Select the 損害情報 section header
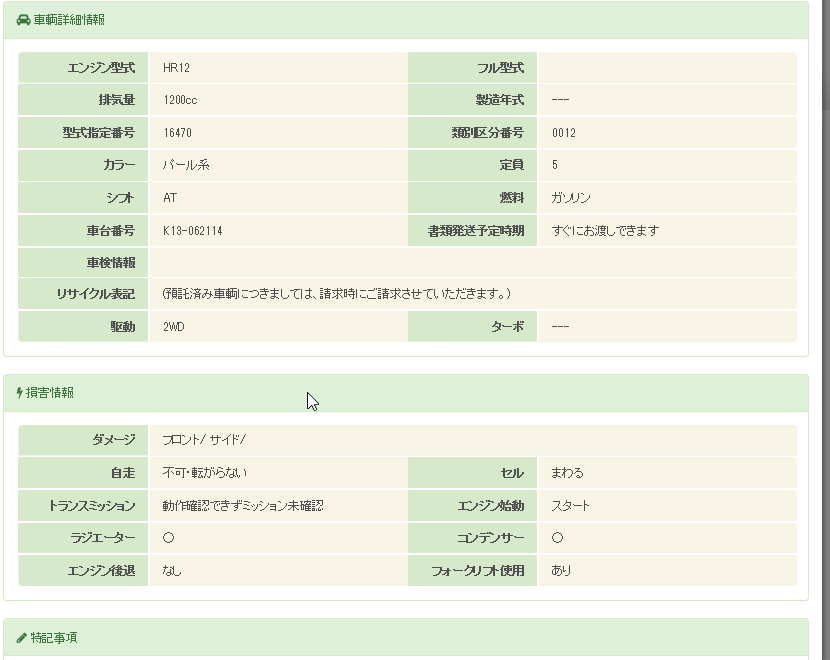The width and height of the screenshot is (830, 660). pos(50,393)
